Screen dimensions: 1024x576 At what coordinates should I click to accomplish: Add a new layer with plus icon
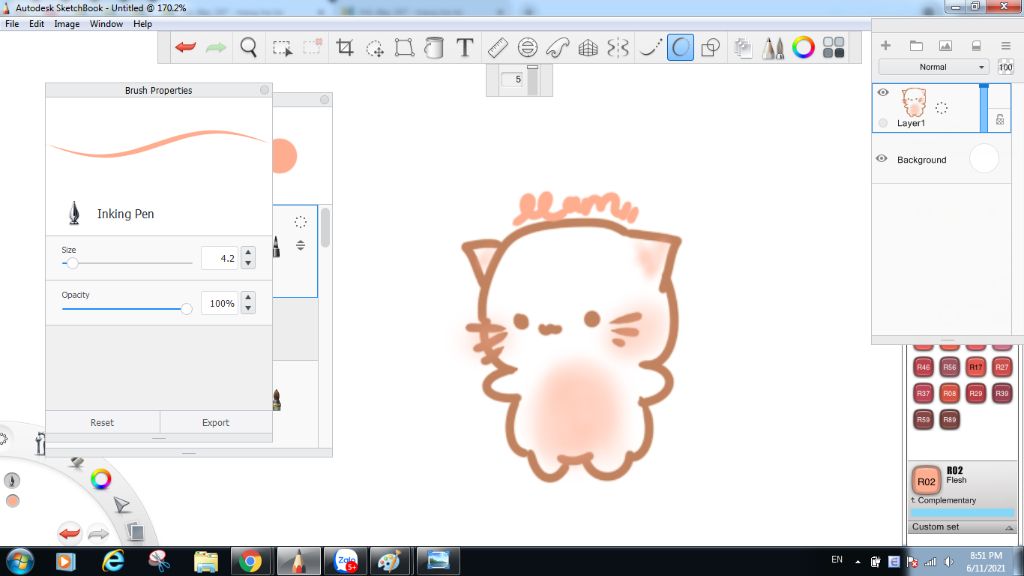pyautogui.click(x=886, y=45)
